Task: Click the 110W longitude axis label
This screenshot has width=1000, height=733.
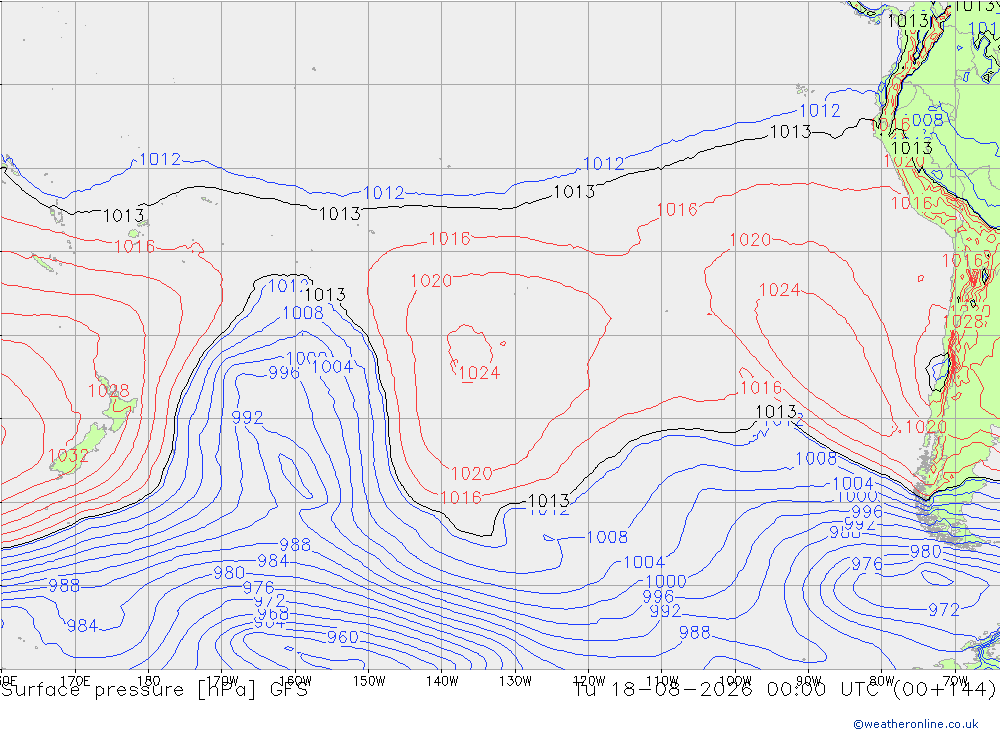Action: [x=662, y=680]
